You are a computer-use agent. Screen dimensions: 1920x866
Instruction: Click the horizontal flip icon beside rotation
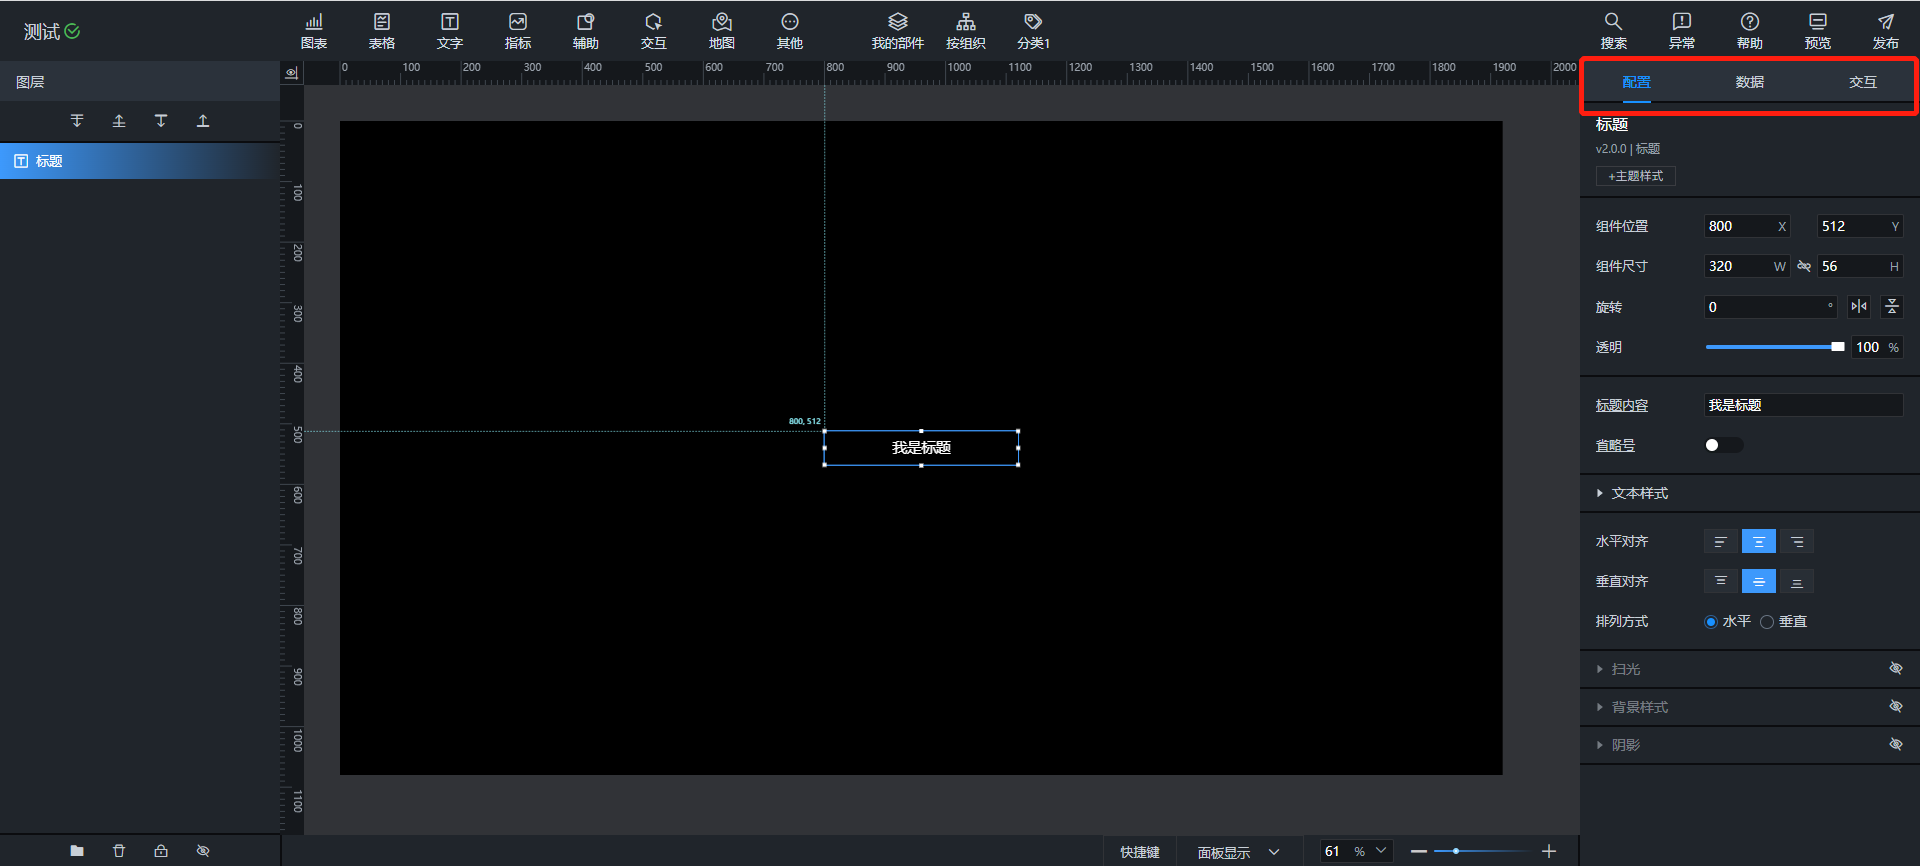pos(1859,307)
